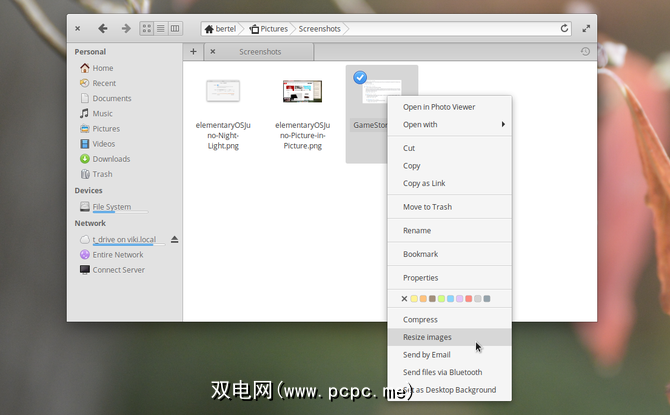Reload the folder with refresh icon
Screen dimensions: 670x415
[564, 29]
